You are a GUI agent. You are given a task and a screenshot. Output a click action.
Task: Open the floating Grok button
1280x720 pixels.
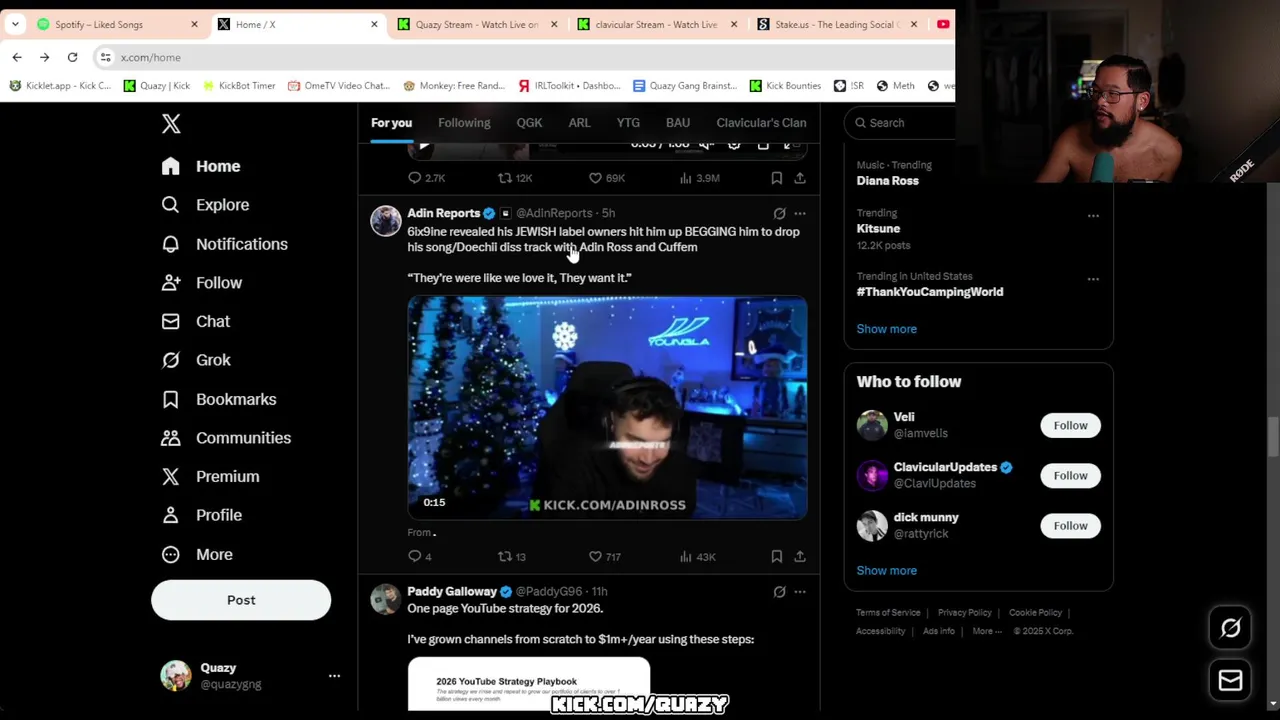coord(1230,628)
